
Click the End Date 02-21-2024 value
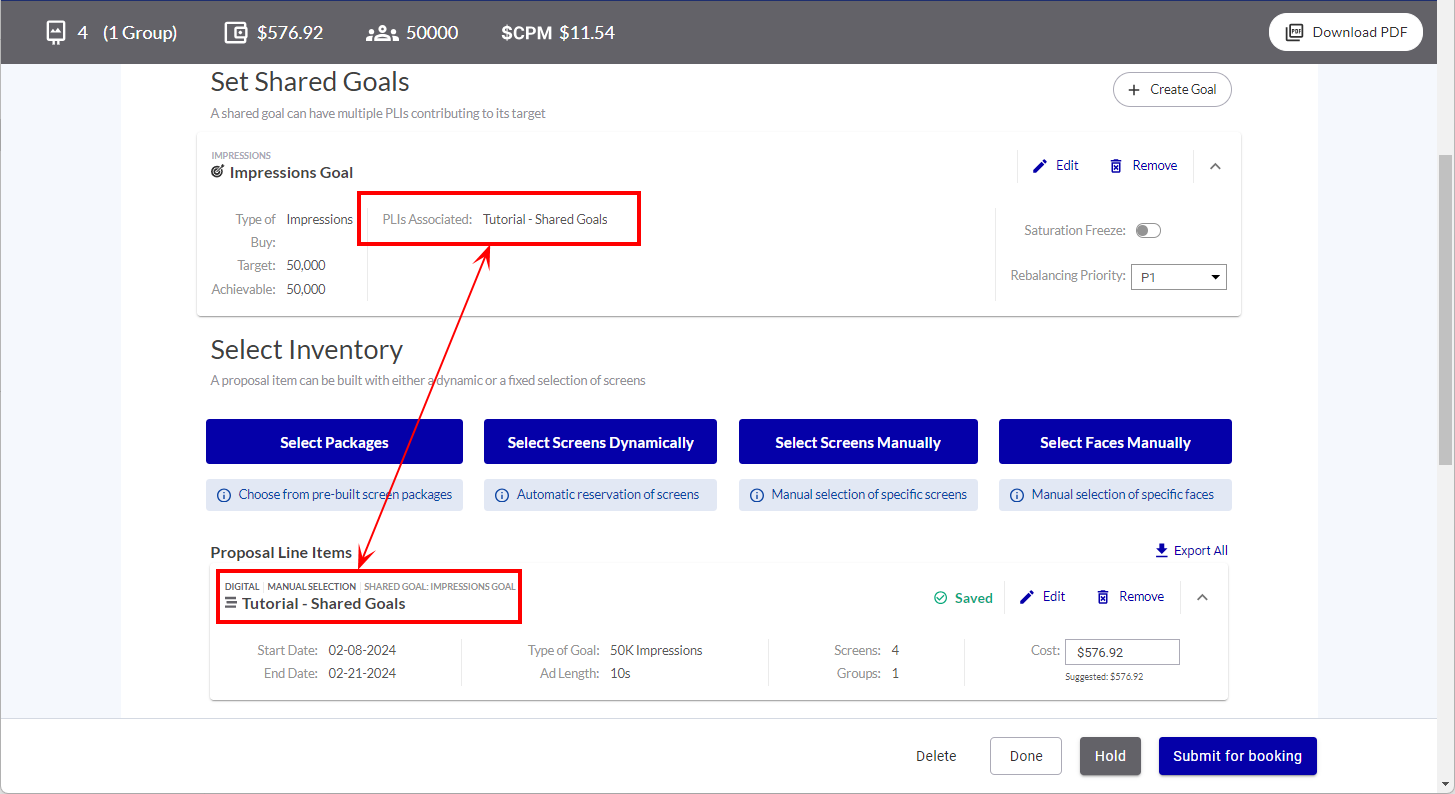[x=362, y=674]
